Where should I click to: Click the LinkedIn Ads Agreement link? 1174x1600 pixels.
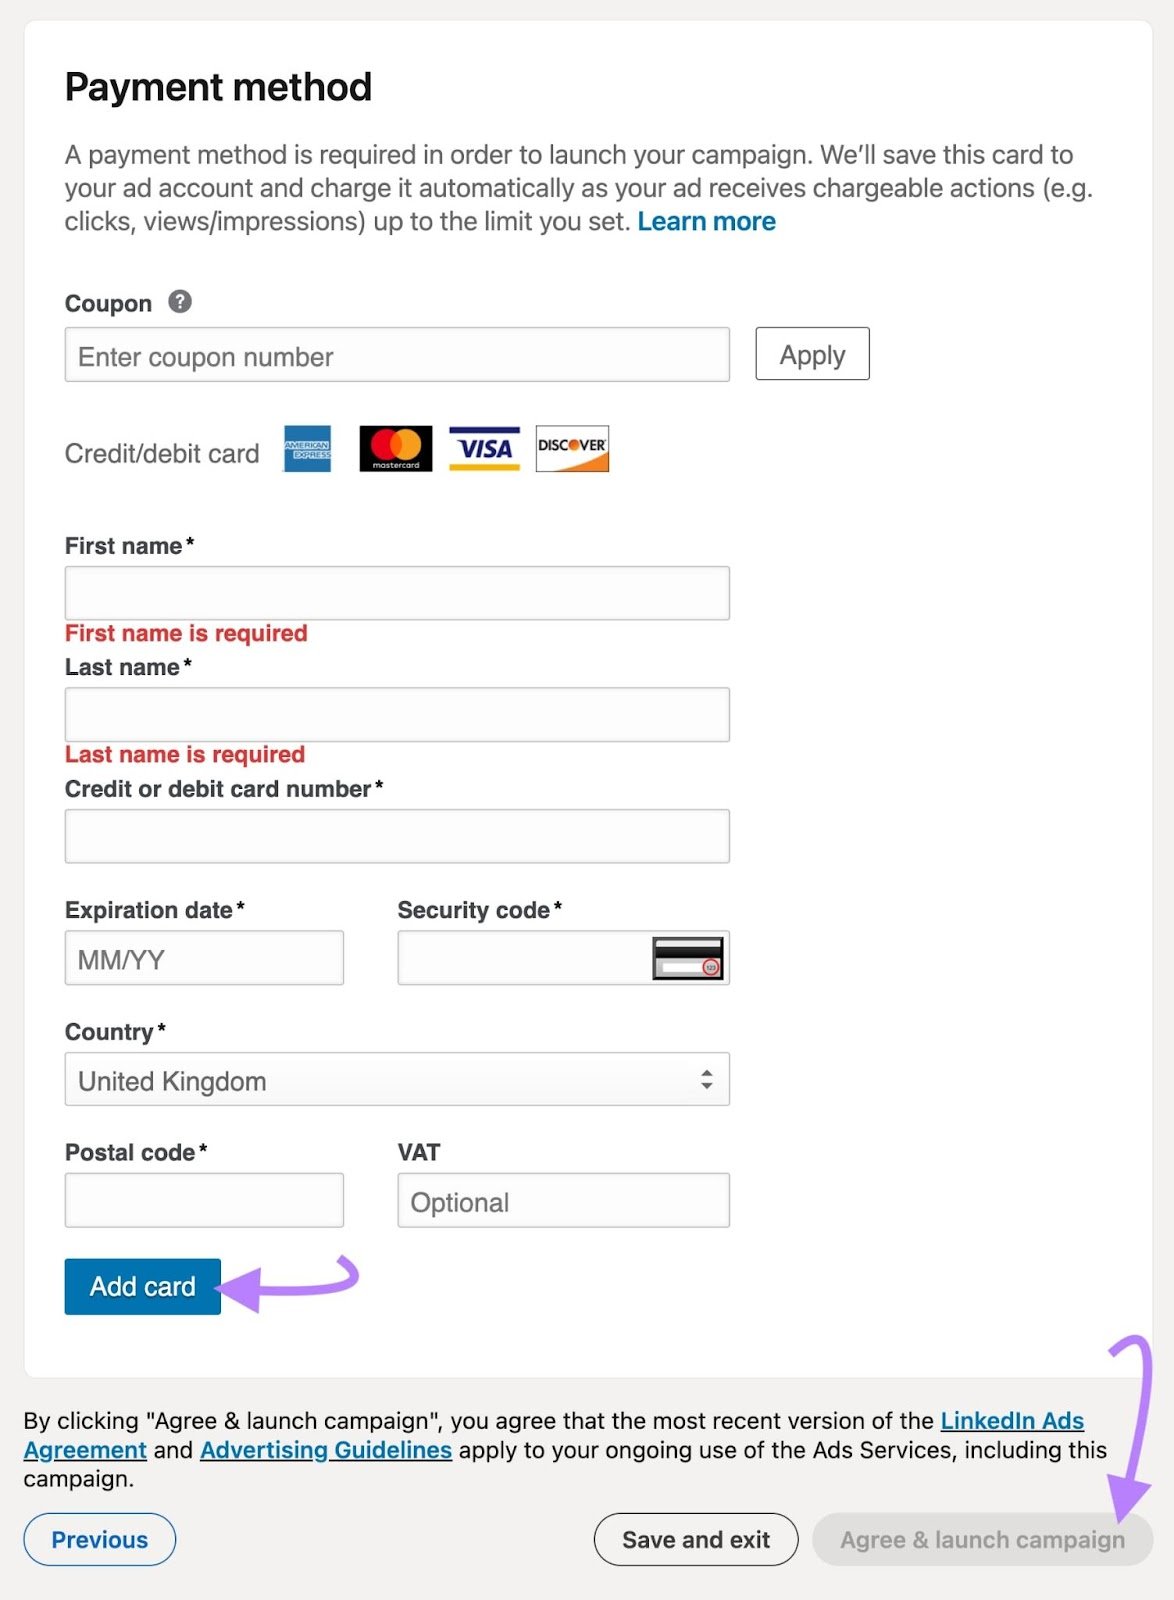[x=1012, y=1420]
